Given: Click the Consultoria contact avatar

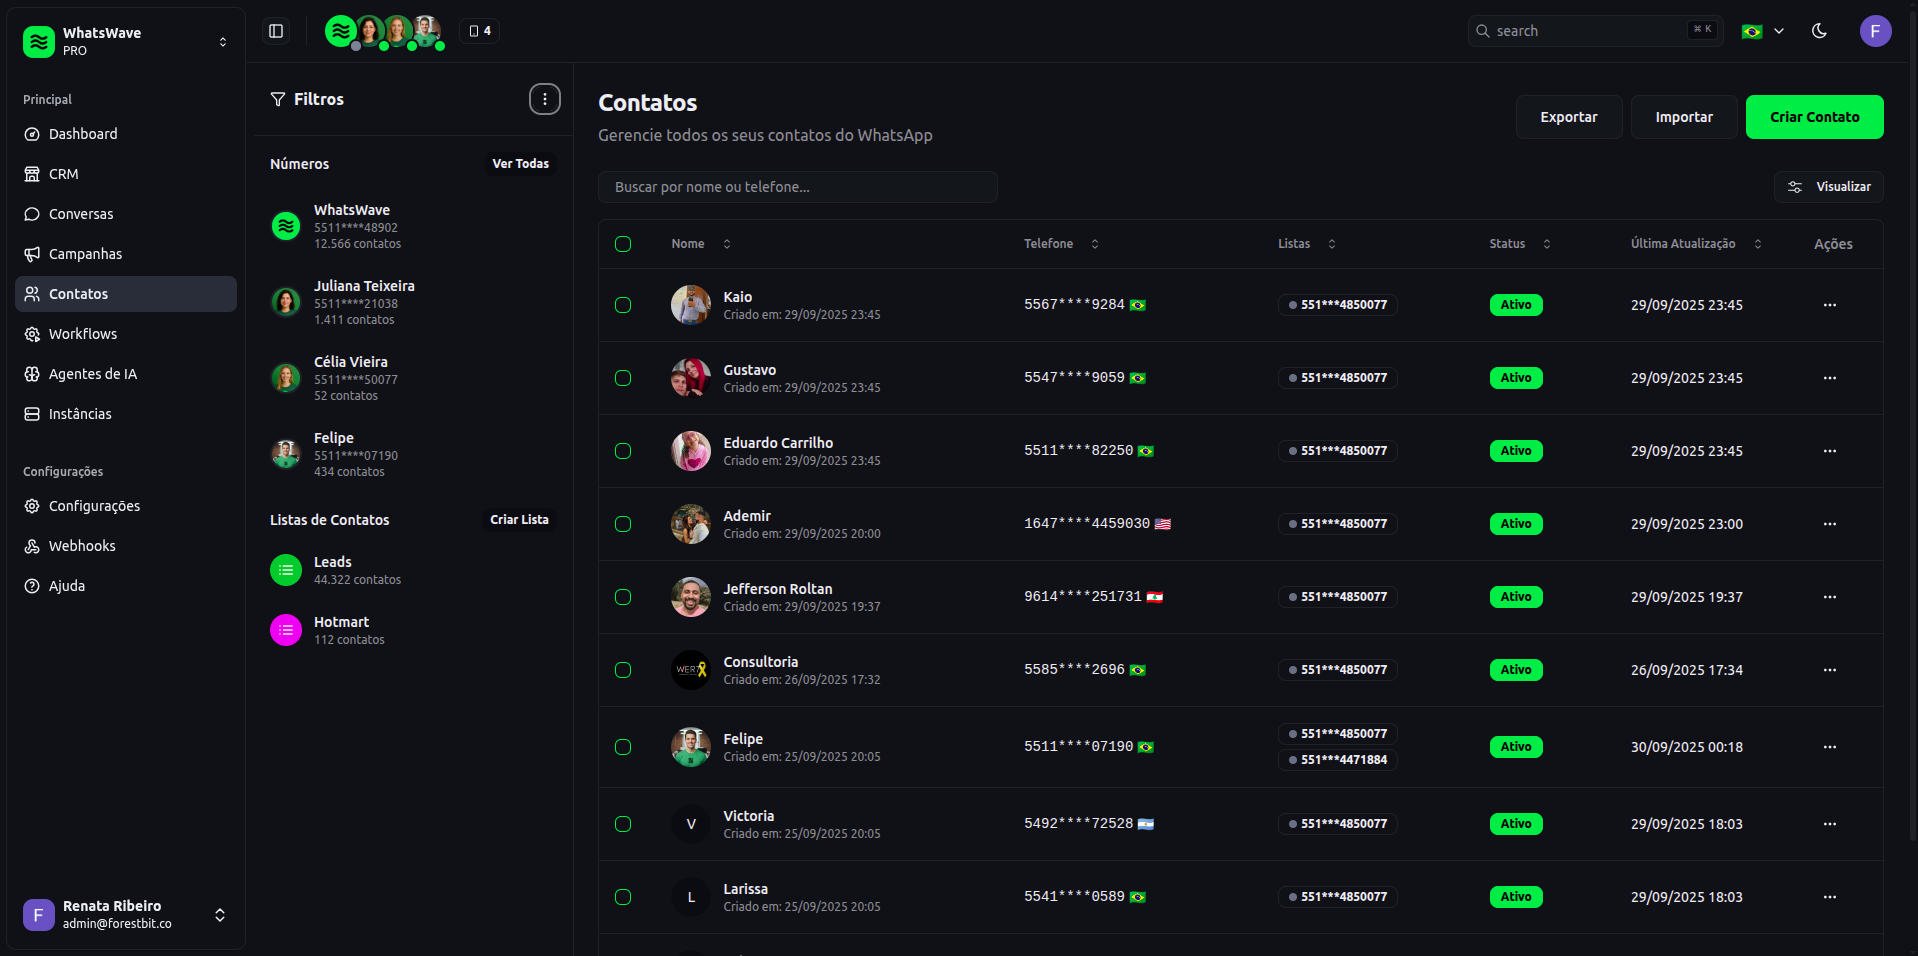Looking at the screenshot, I should (690, 670).
